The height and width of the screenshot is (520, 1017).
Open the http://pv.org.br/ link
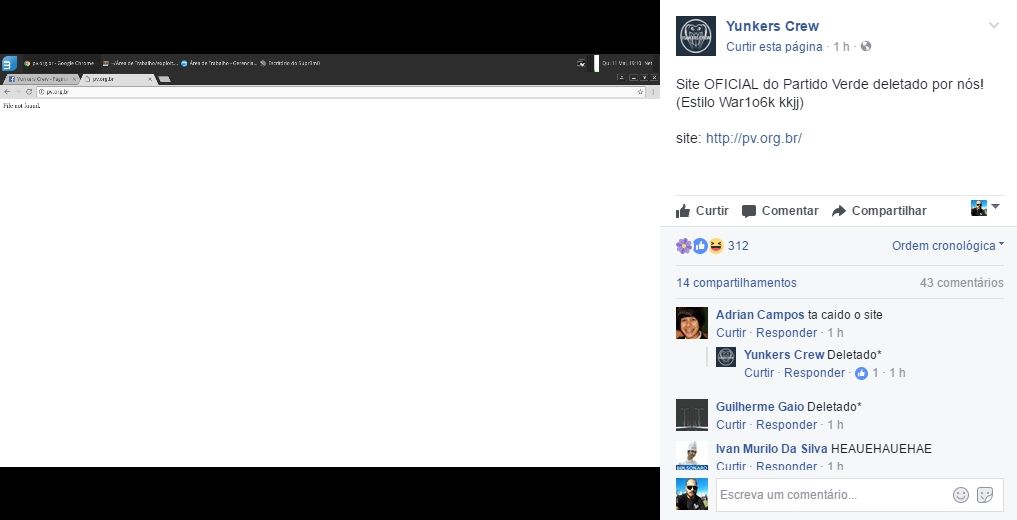(754, 138)
